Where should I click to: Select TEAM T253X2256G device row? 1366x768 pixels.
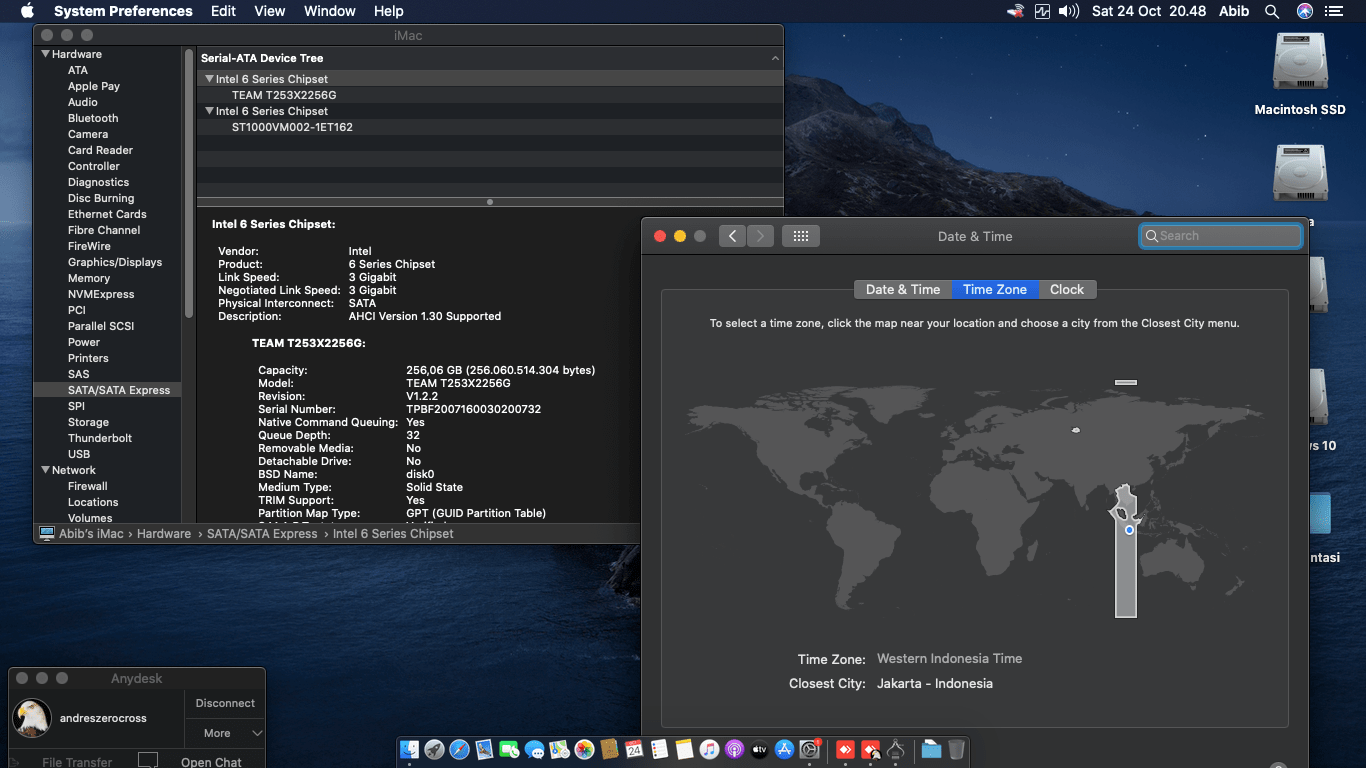click(490, 95)
